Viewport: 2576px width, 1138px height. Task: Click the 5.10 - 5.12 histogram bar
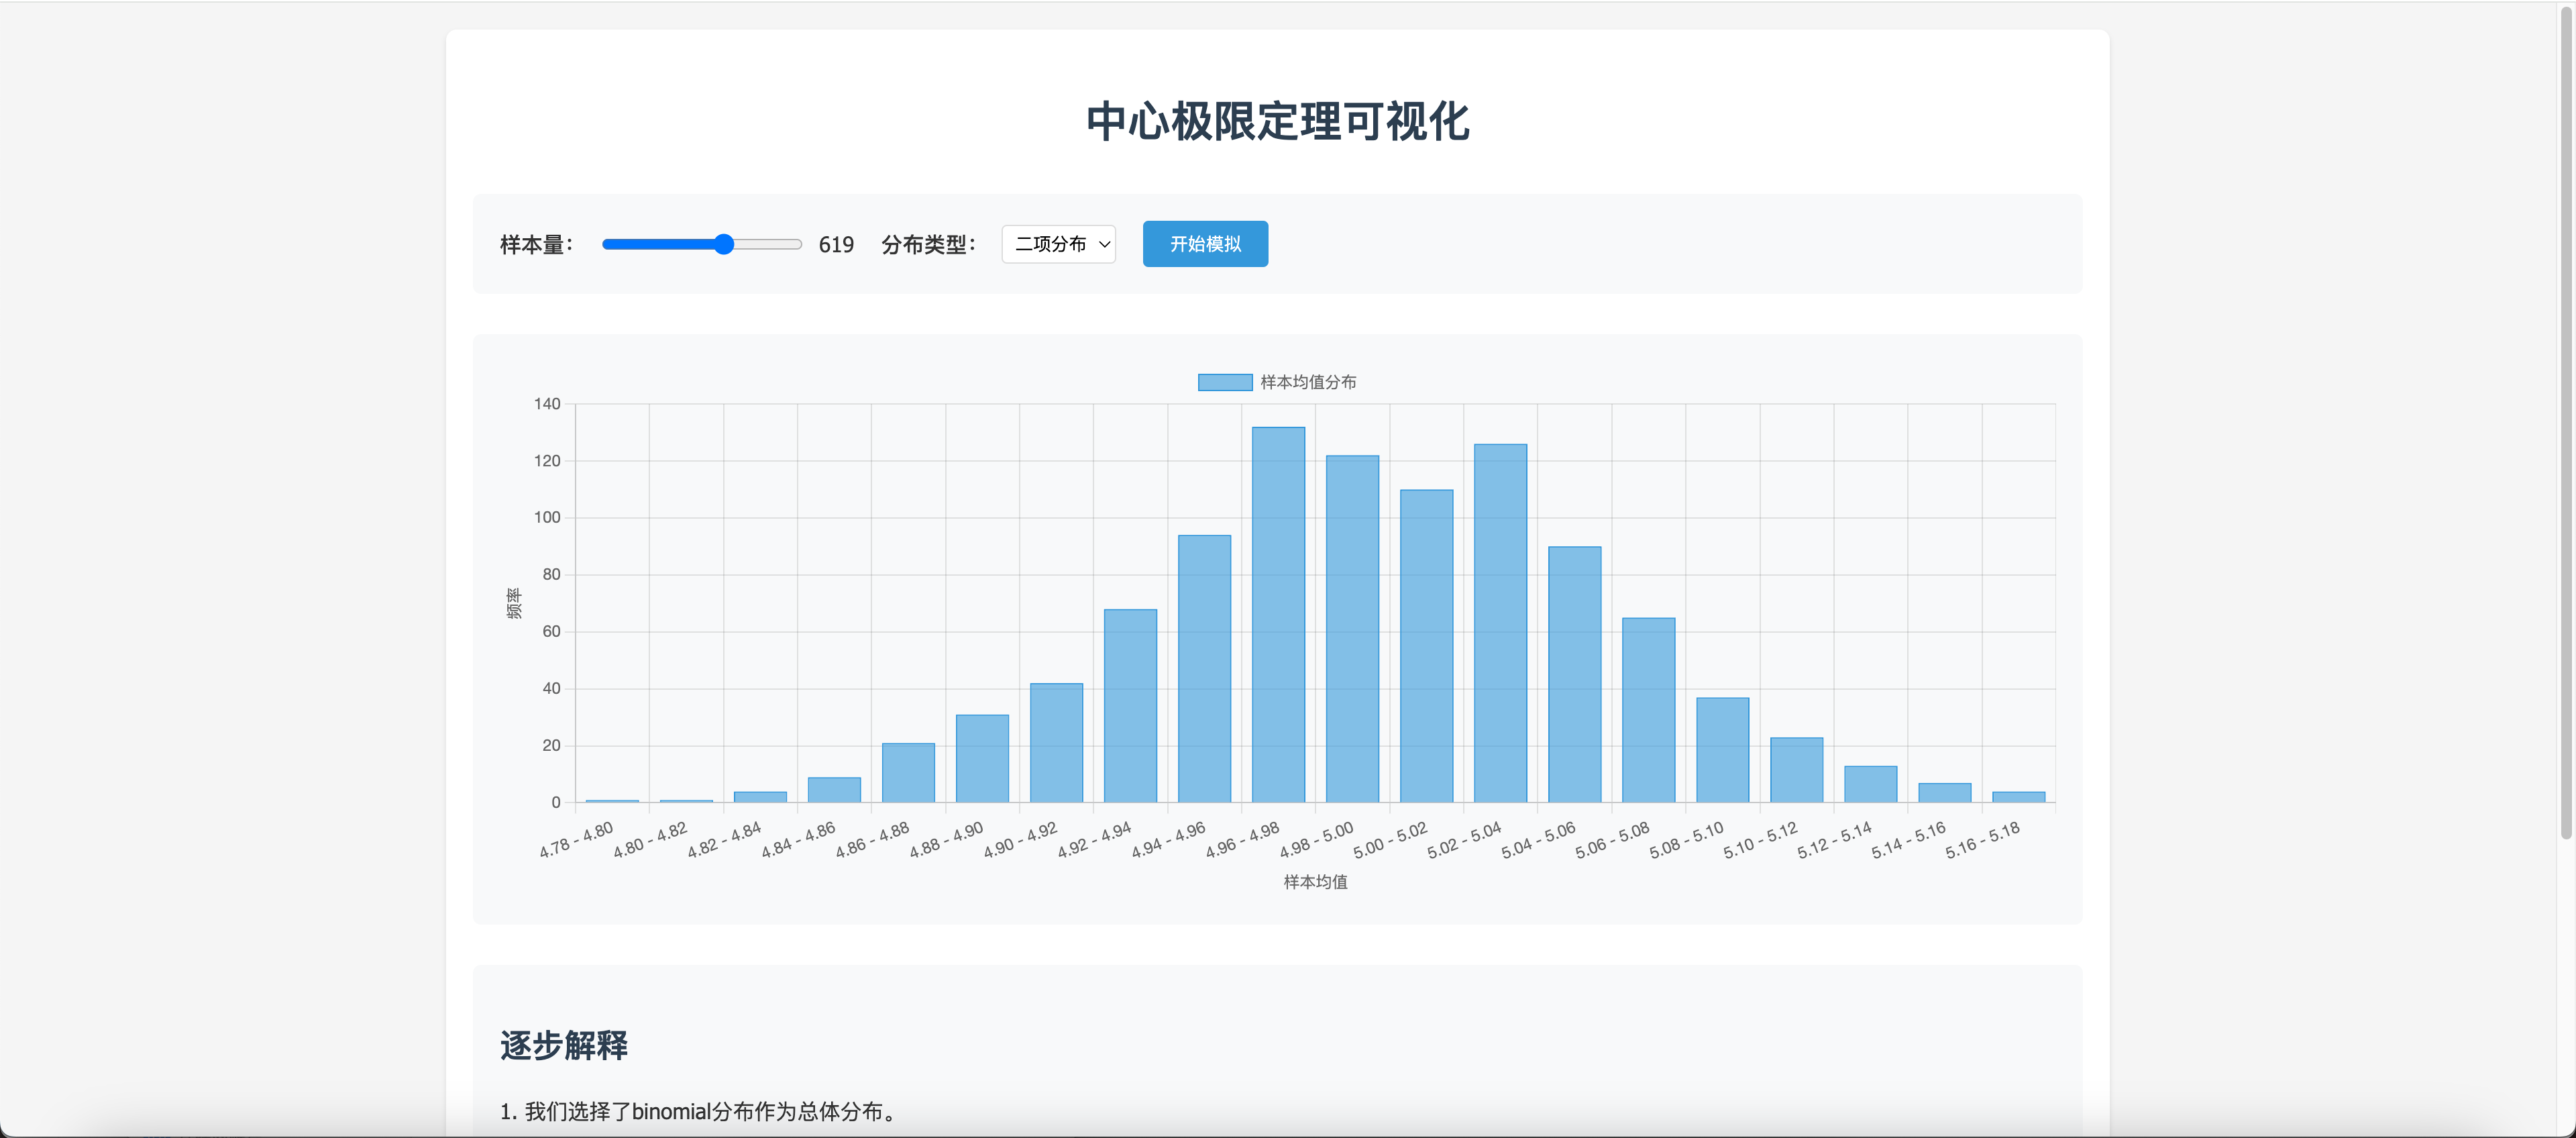click(x=1796, y=770)
